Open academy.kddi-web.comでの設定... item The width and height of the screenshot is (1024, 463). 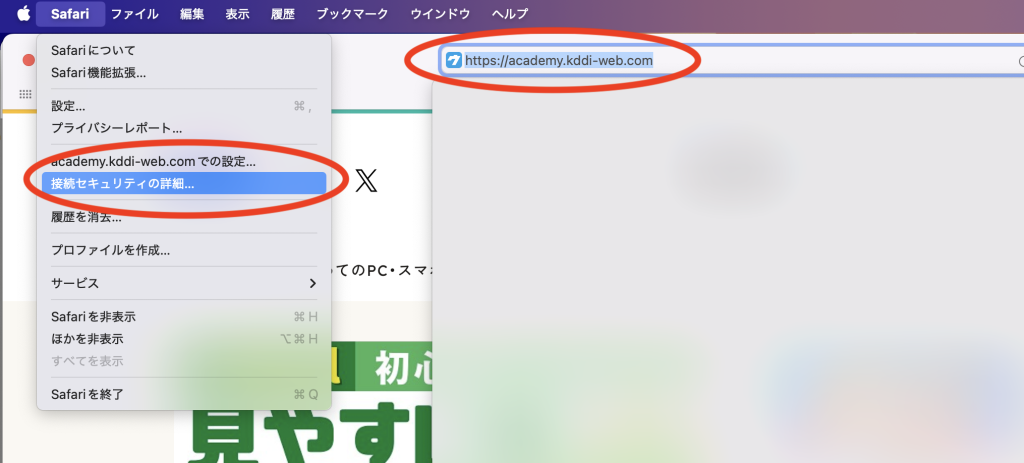click(x=153, y=161)
